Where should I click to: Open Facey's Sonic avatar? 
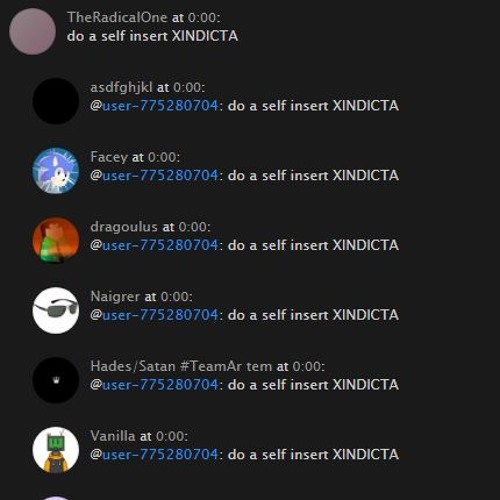(56, 171)
